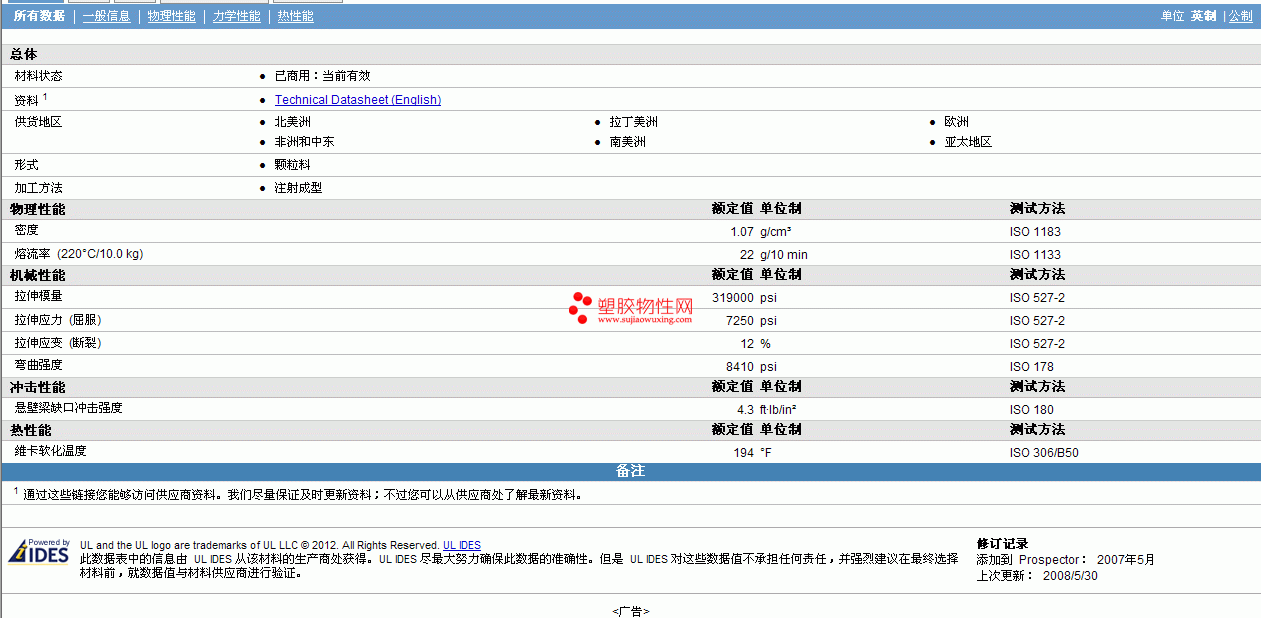Follow the UL IDES link in footer
This screenshot has width=1261, height=618.
(x=462, y=545)
